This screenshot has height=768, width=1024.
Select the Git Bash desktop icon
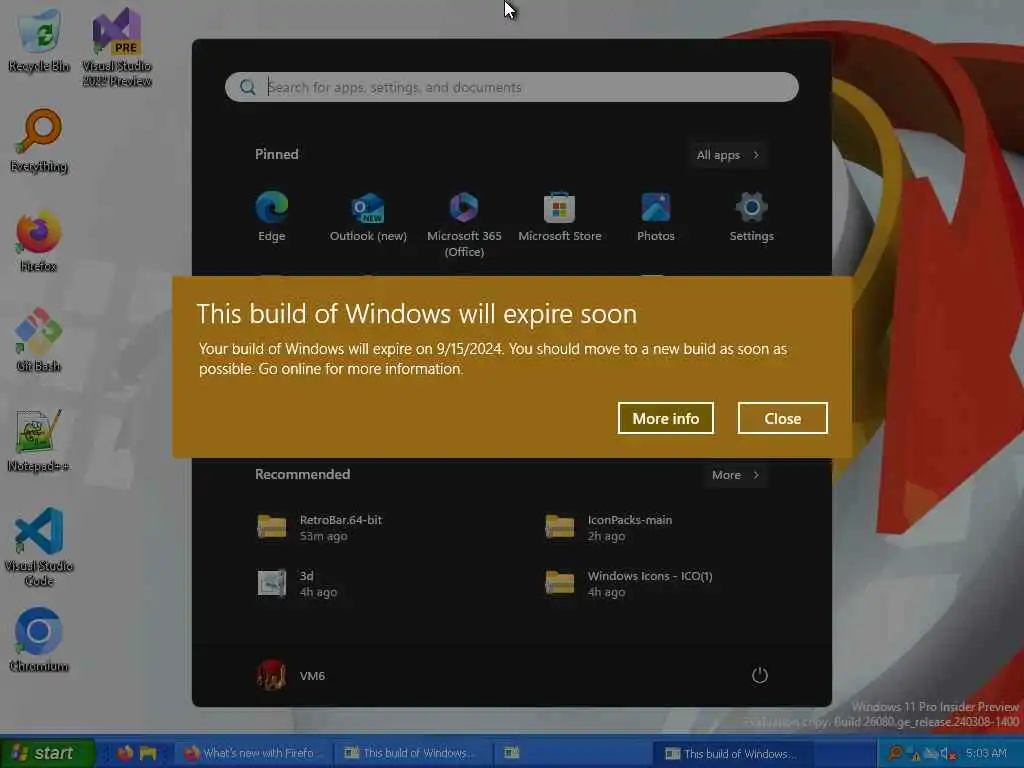click(x=39, y=340)
